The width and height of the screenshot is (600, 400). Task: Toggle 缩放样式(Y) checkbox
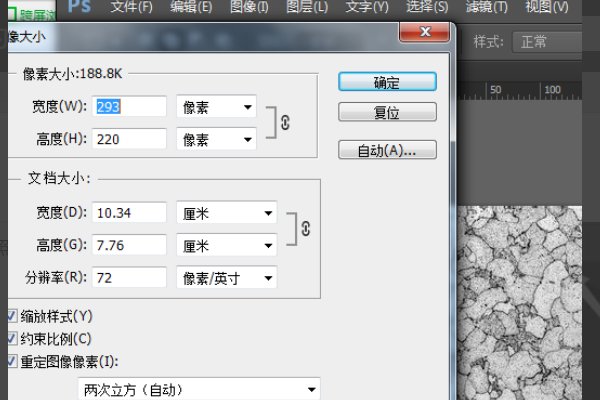point(12,316)
